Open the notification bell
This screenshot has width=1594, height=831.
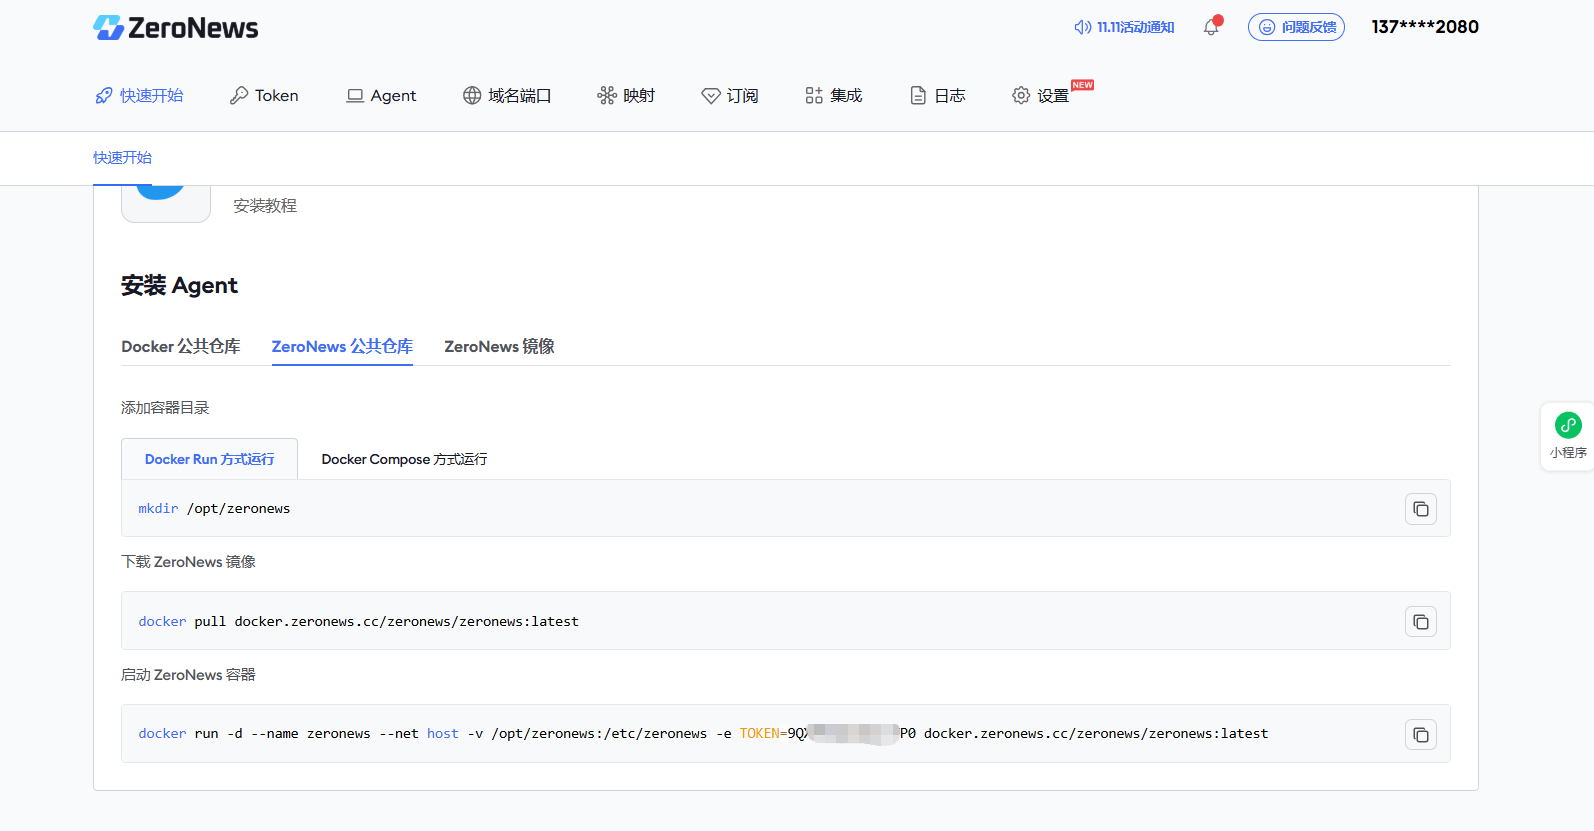pos(1211,27)
